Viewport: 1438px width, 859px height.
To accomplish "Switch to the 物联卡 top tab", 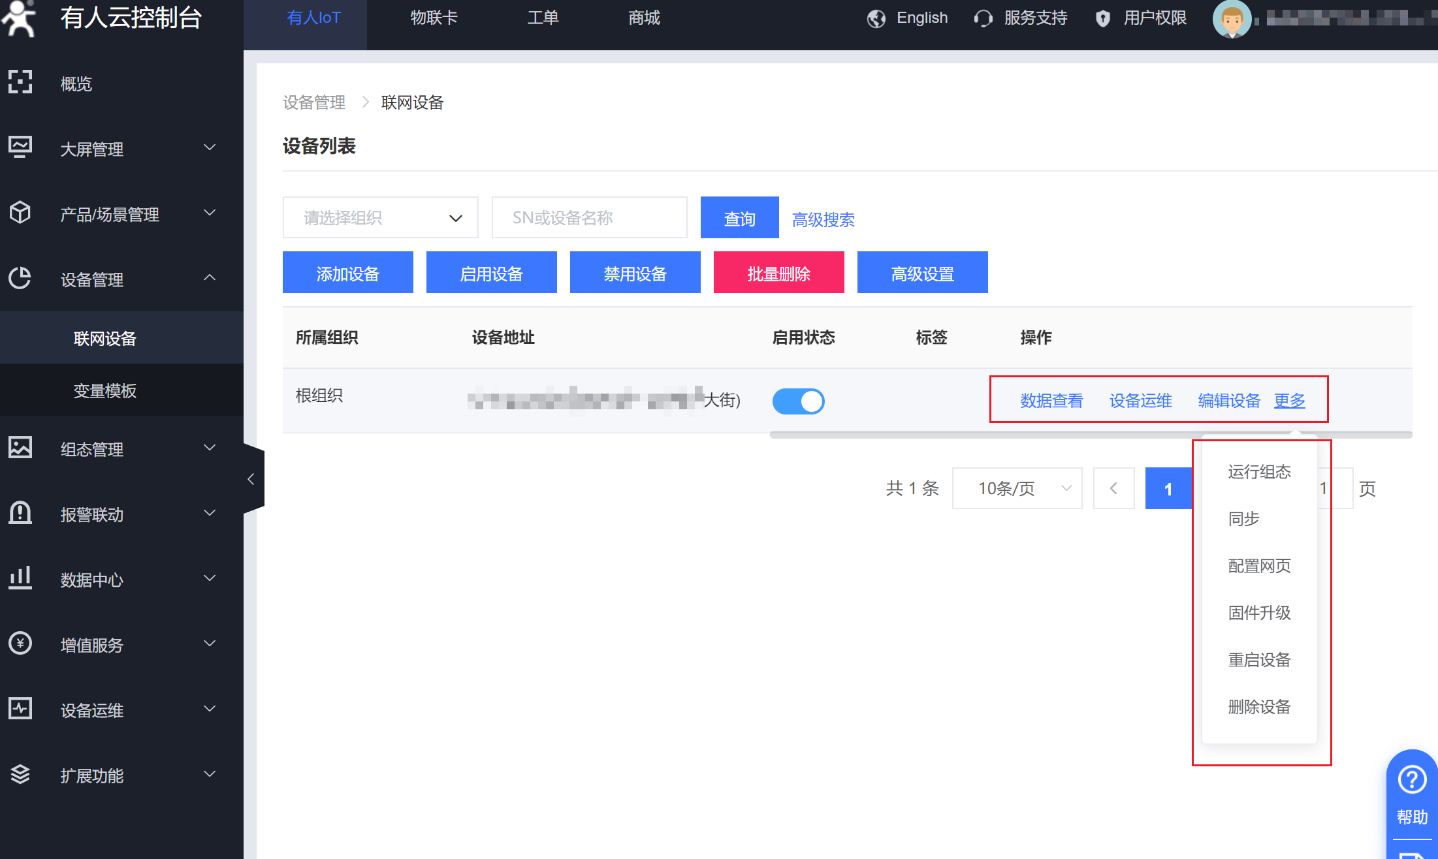I will tap(434, 18).
